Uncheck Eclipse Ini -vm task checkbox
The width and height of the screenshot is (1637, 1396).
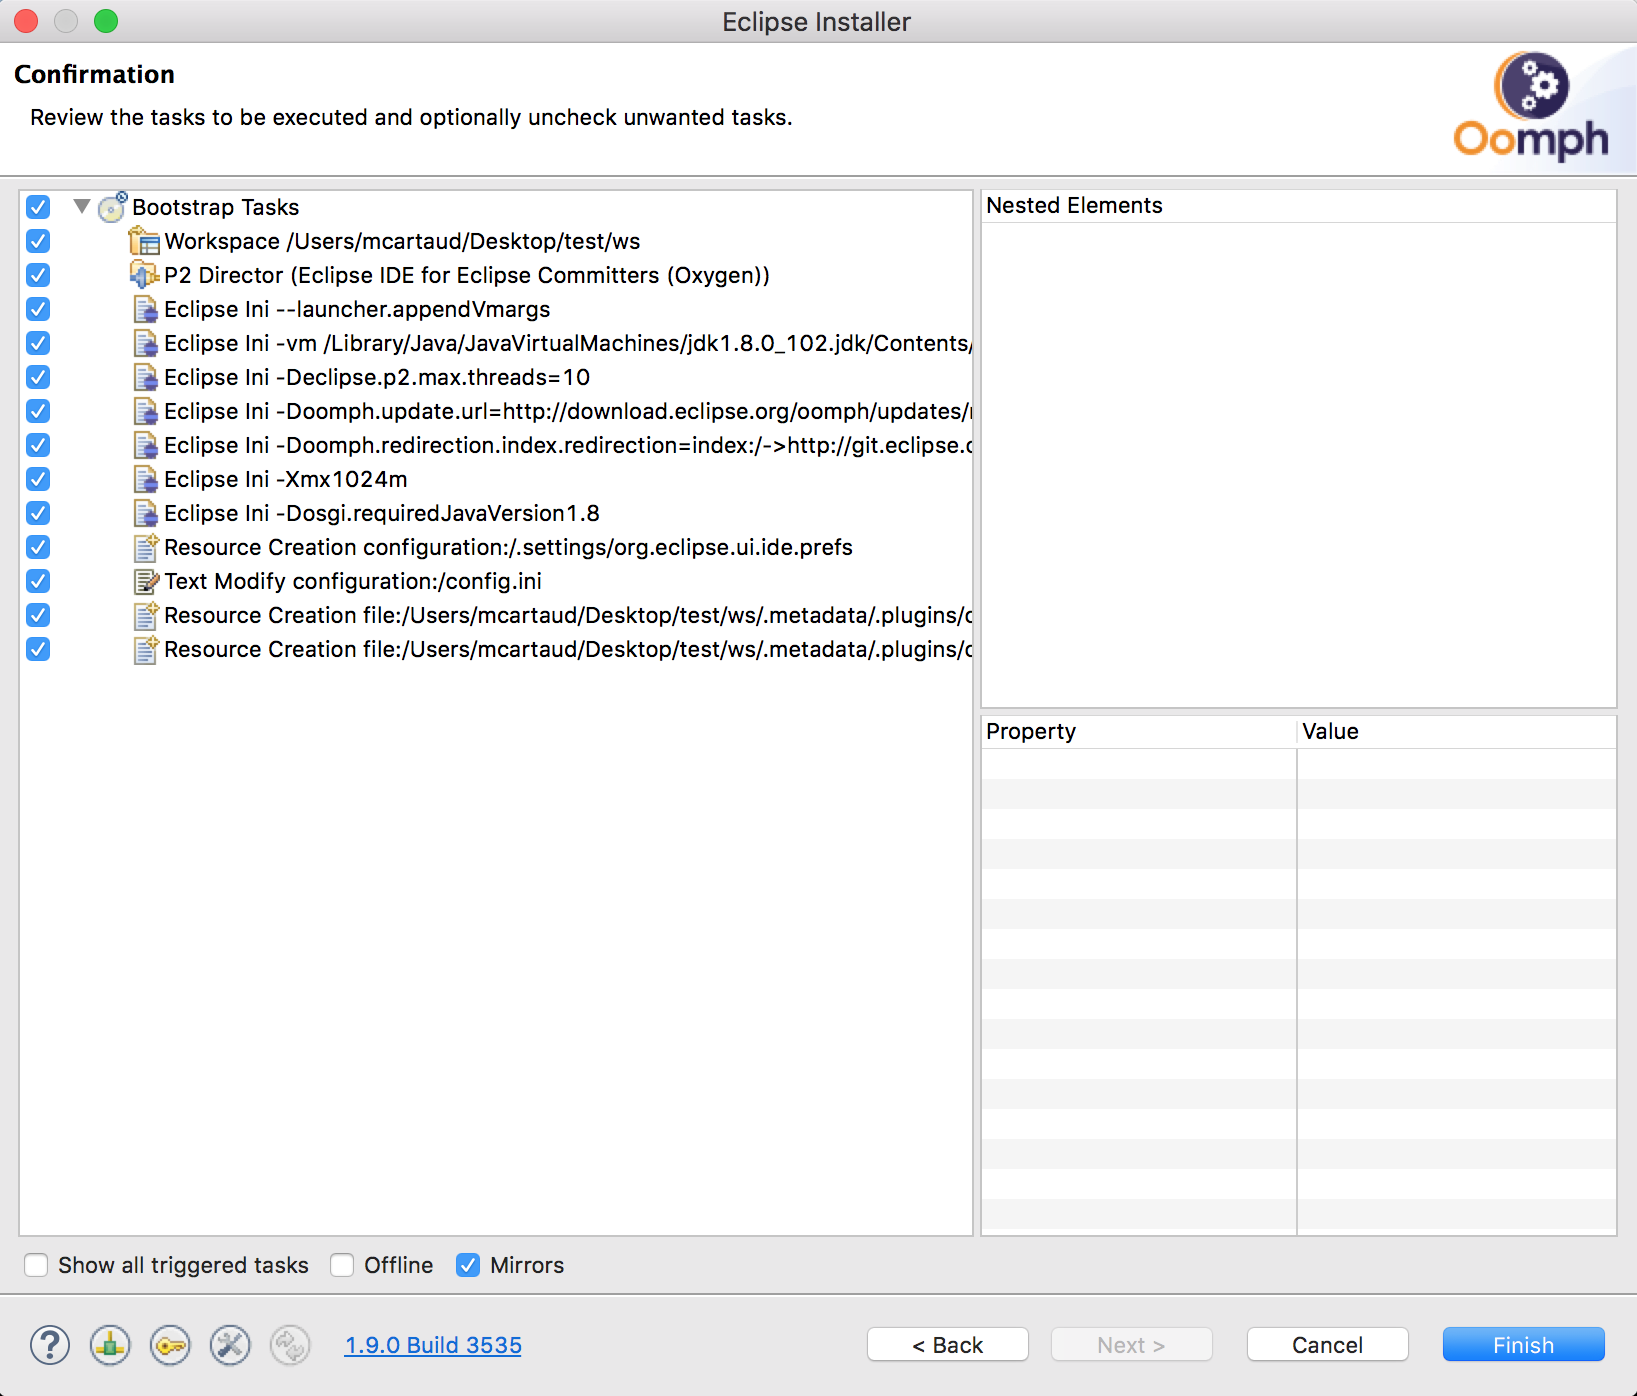tap(38, 343)
